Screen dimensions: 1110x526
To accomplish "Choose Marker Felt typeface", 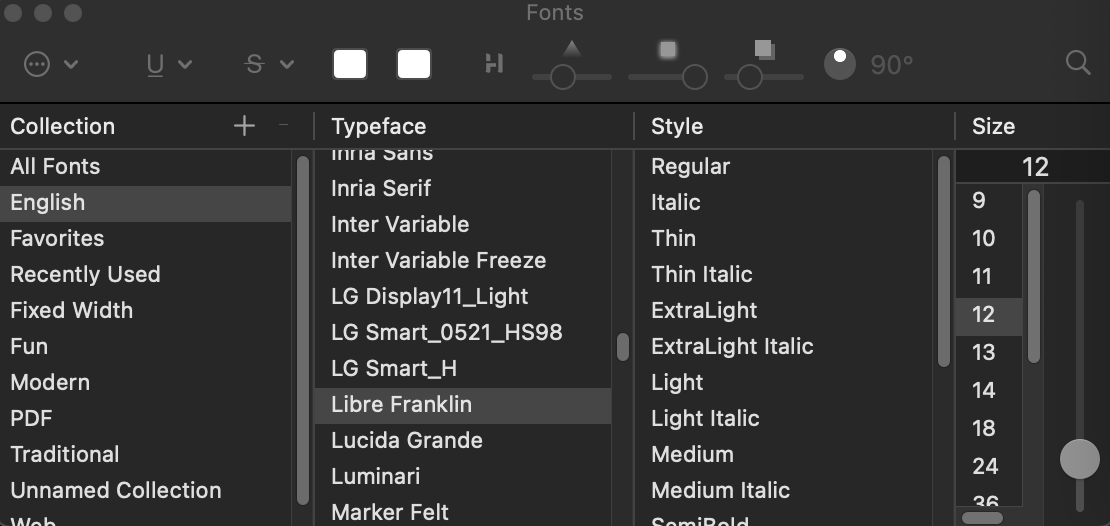I will click(x=463, y=513).
